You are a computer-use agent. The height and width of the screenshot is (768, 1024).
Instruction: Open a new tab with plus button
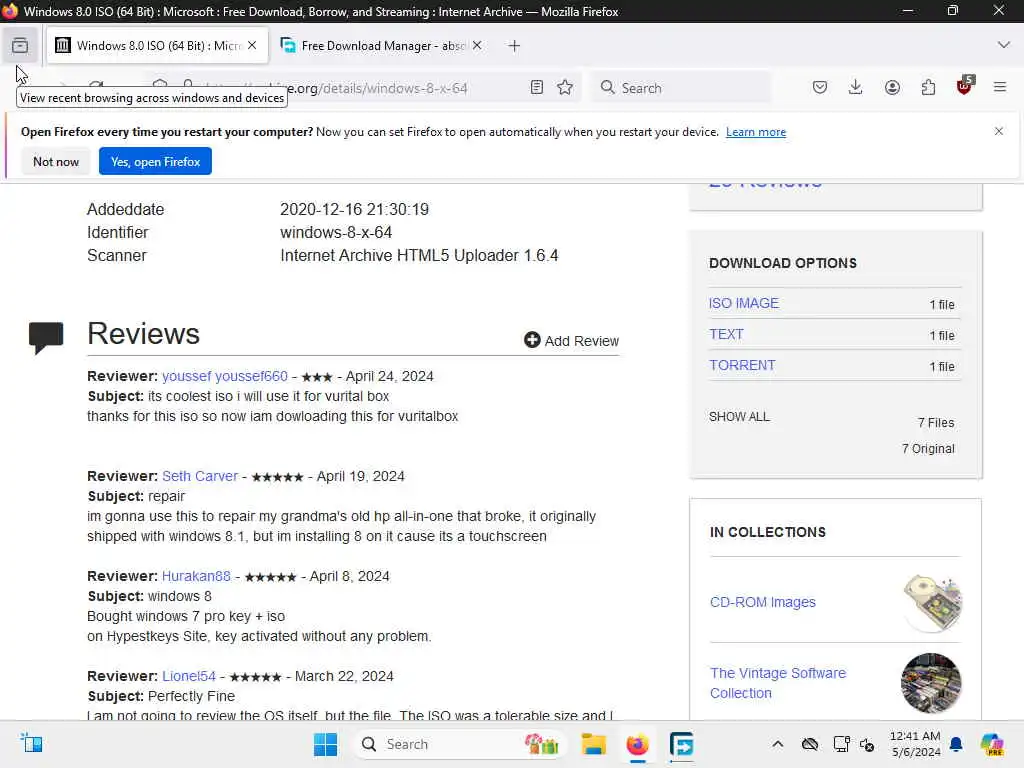click(514, 46)
